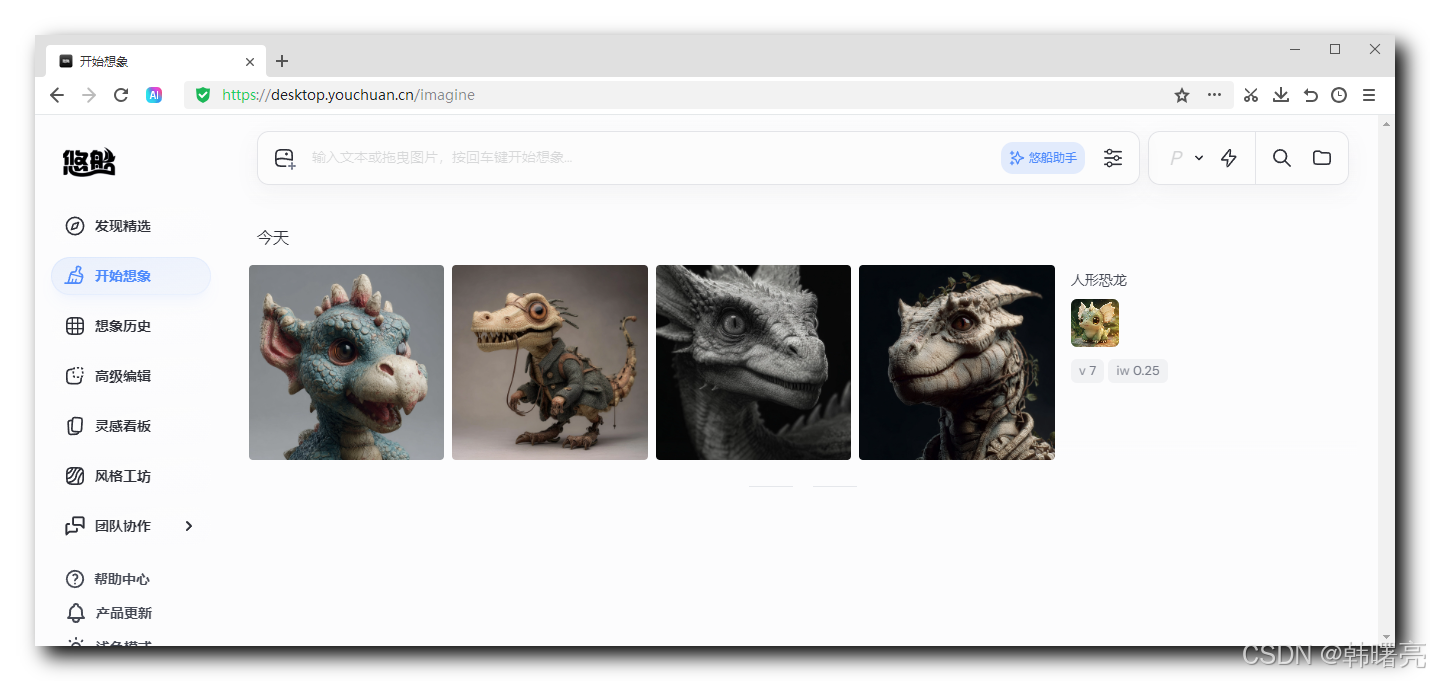1430x681 pixels.
Task: Click the 今天 section heading
Action: pyautogui.click(x=273, y=238)
